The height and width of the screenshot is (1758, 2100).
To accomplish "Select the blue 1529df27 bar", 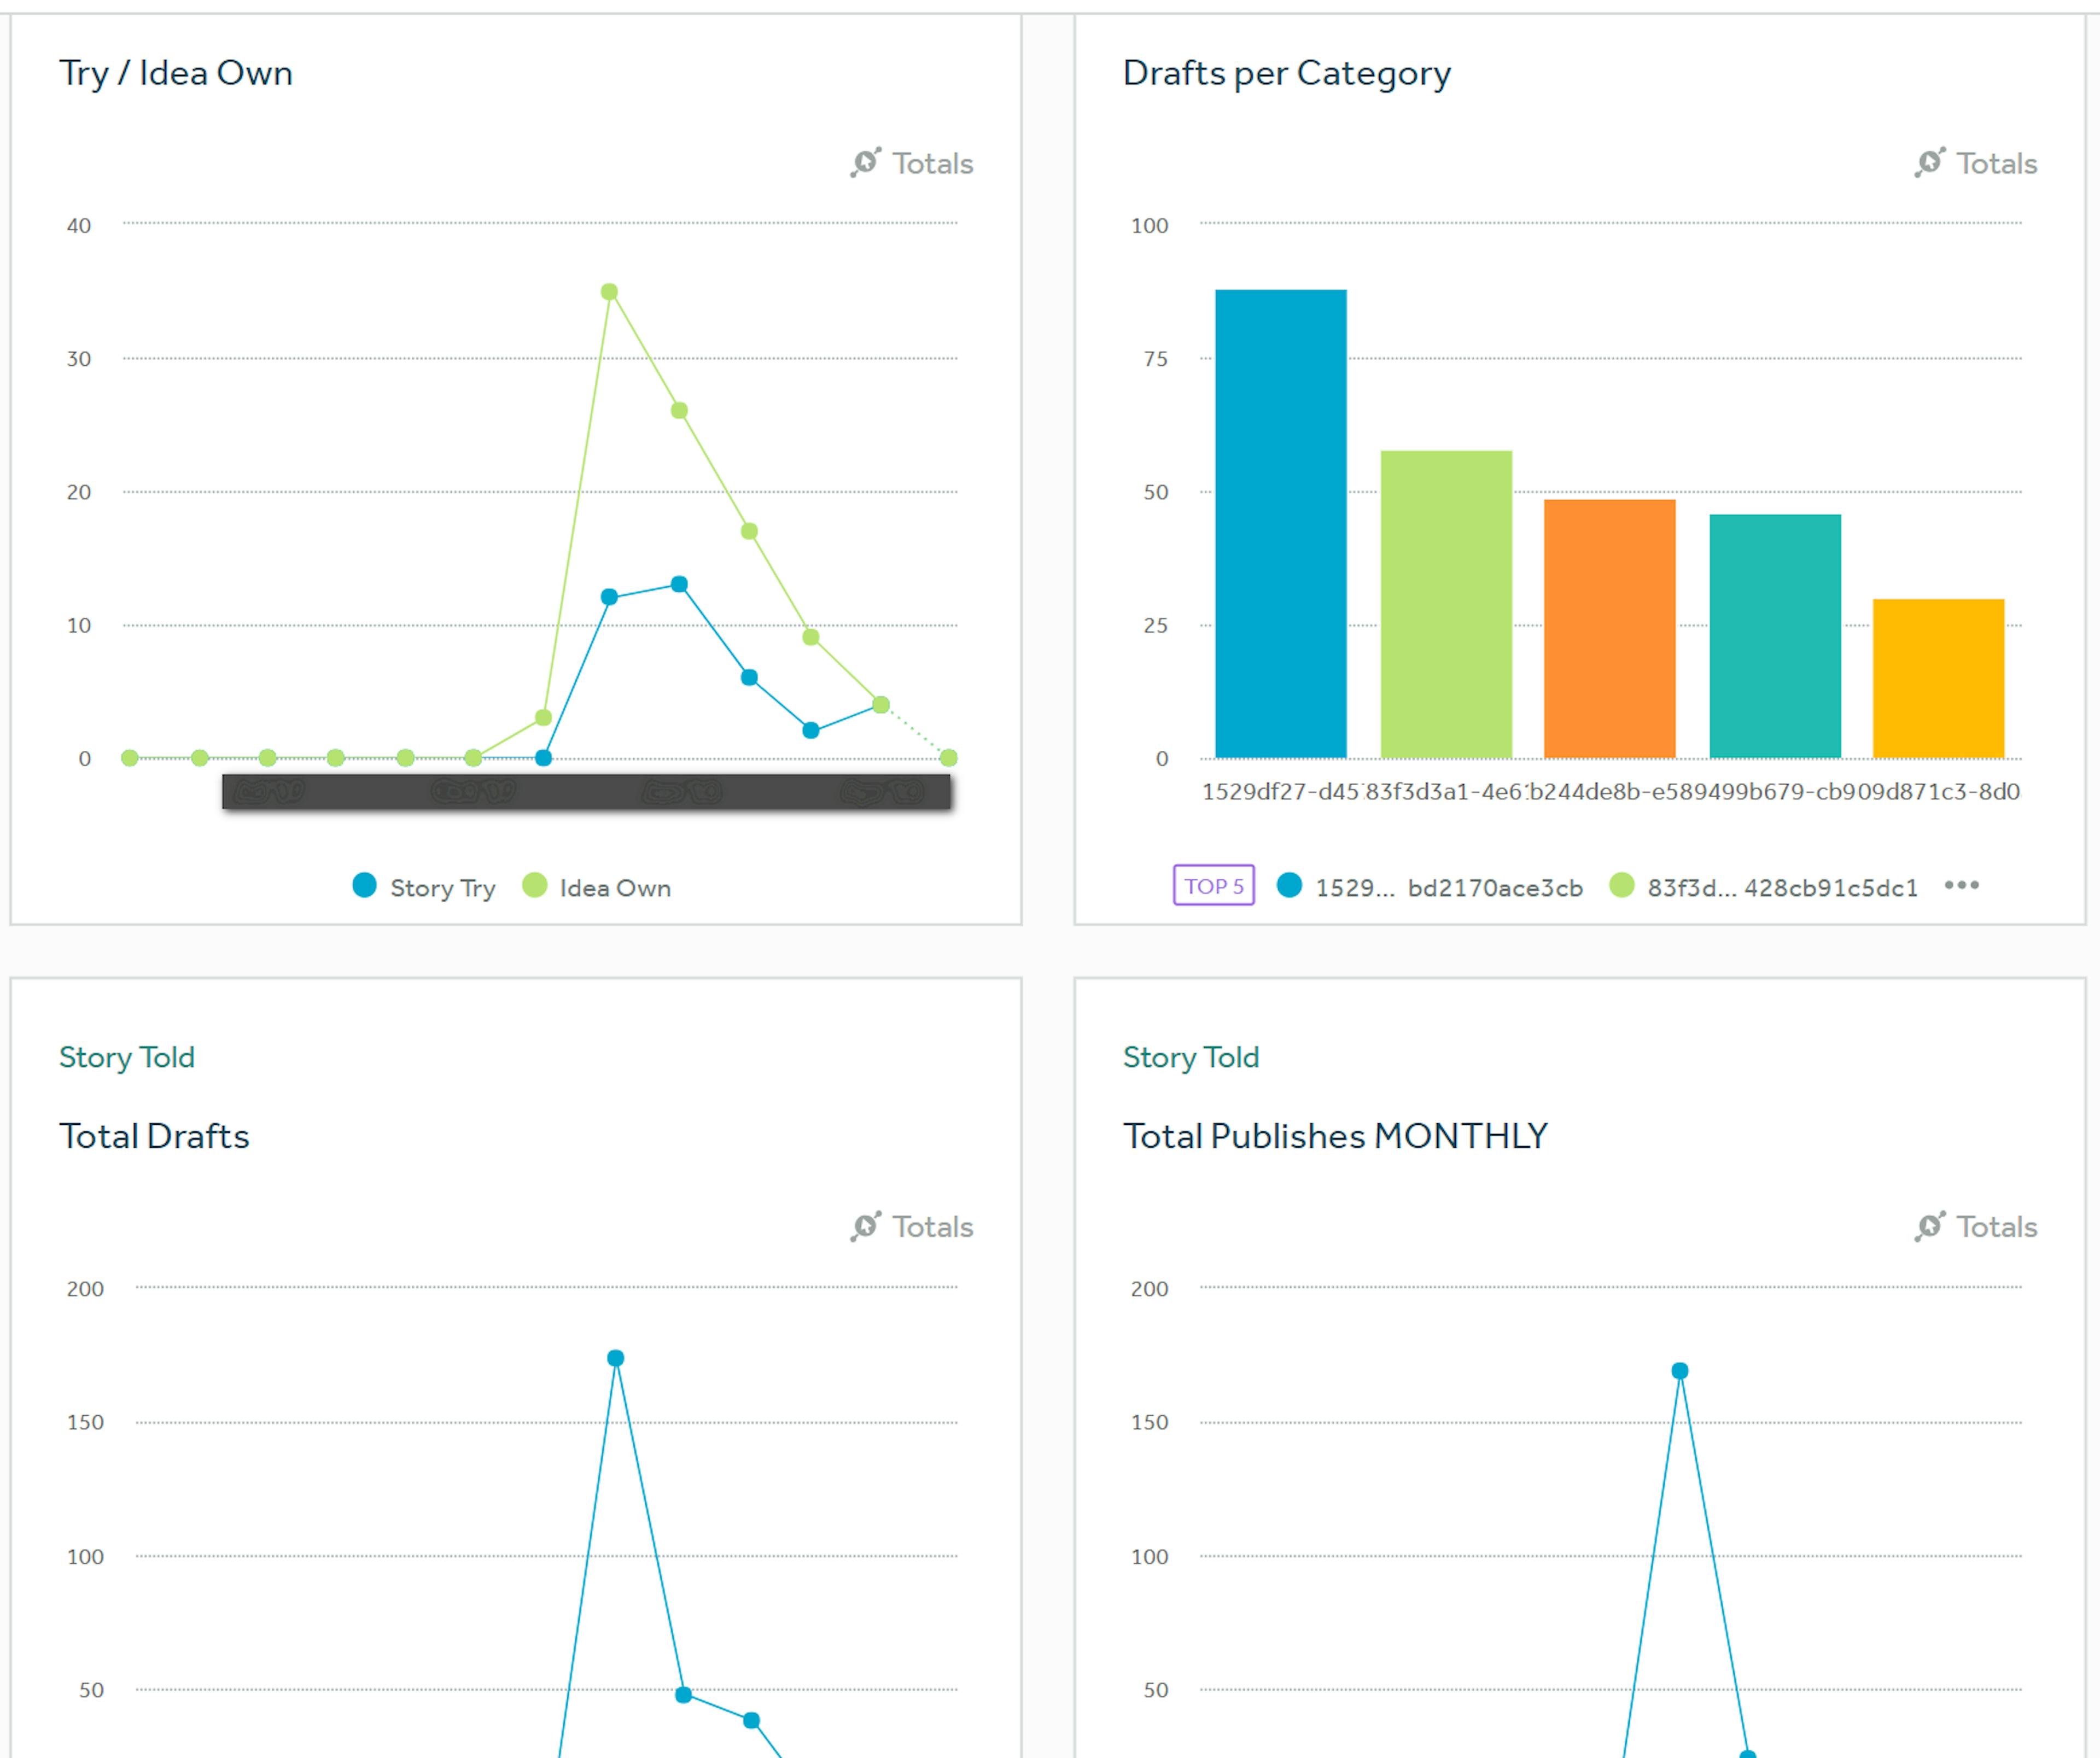I will [1281, 523].
